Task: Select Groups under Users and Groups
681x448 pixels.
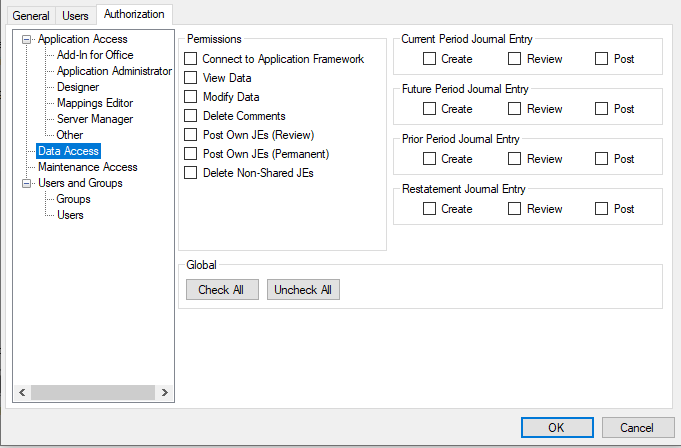Action: [x=73, y=199]
